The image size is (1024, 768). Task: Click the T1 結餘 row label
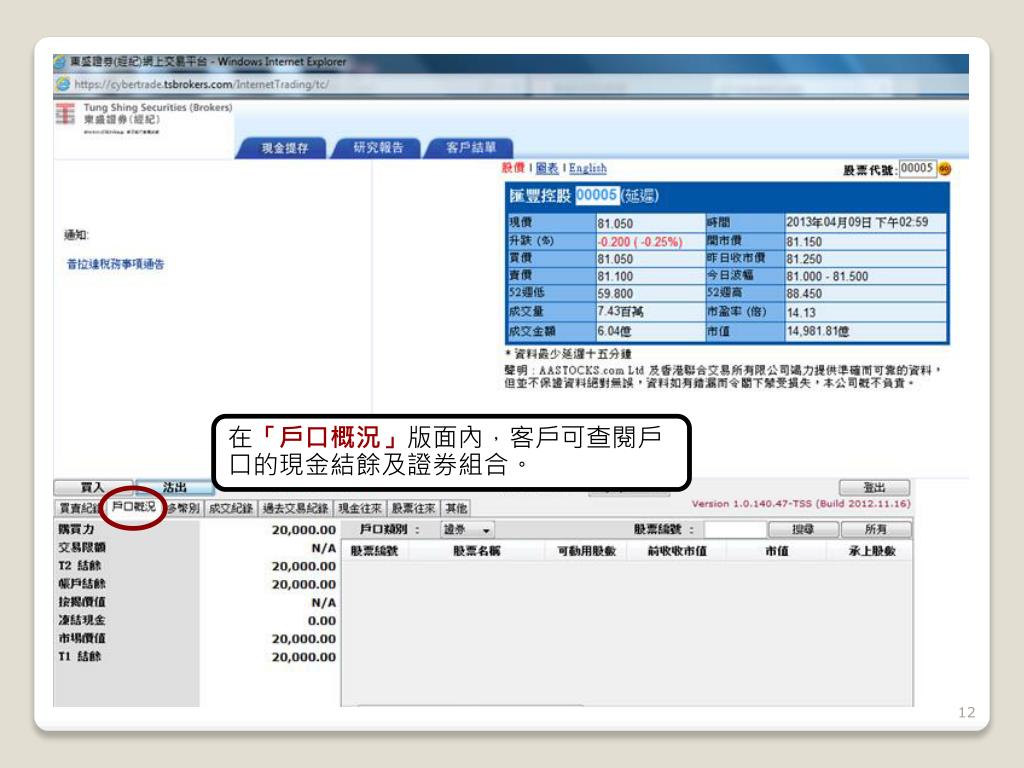click(80, 656)
